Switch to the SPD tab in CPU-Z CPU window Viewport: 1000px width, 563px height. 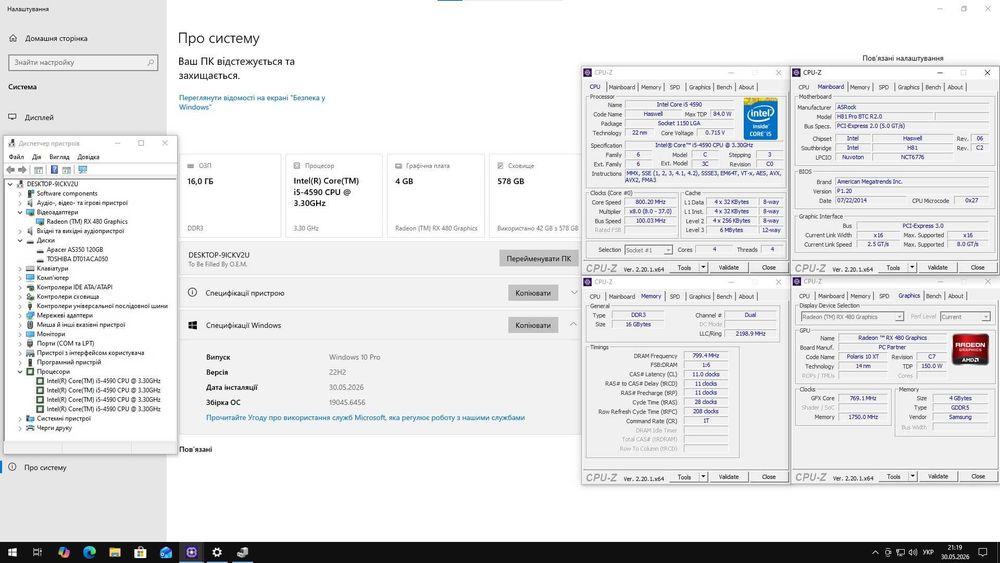tap(675, 87)
